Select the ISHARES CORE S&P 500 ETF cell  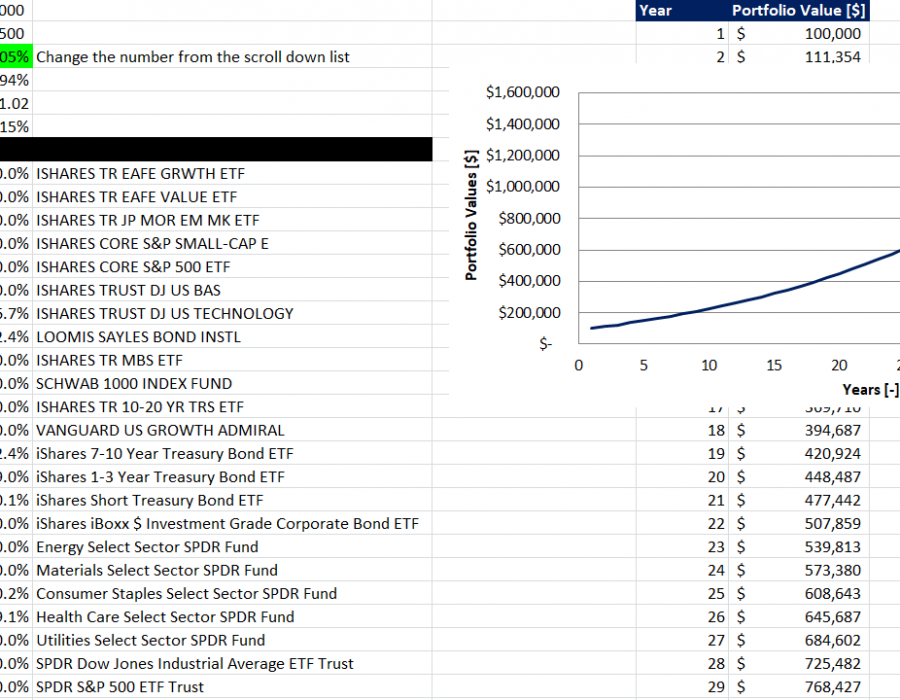coord(133,267)
